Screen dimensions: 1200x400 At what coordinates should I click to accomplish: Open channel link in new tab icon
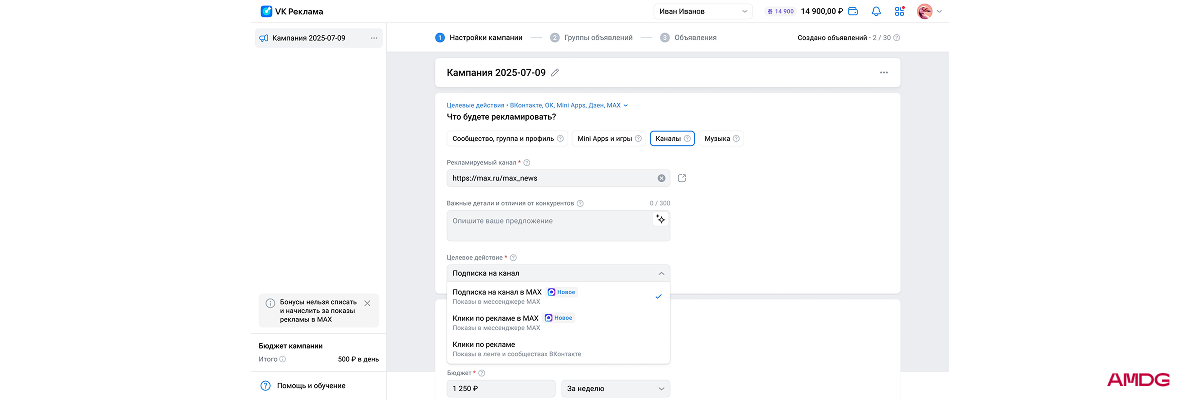682,178
